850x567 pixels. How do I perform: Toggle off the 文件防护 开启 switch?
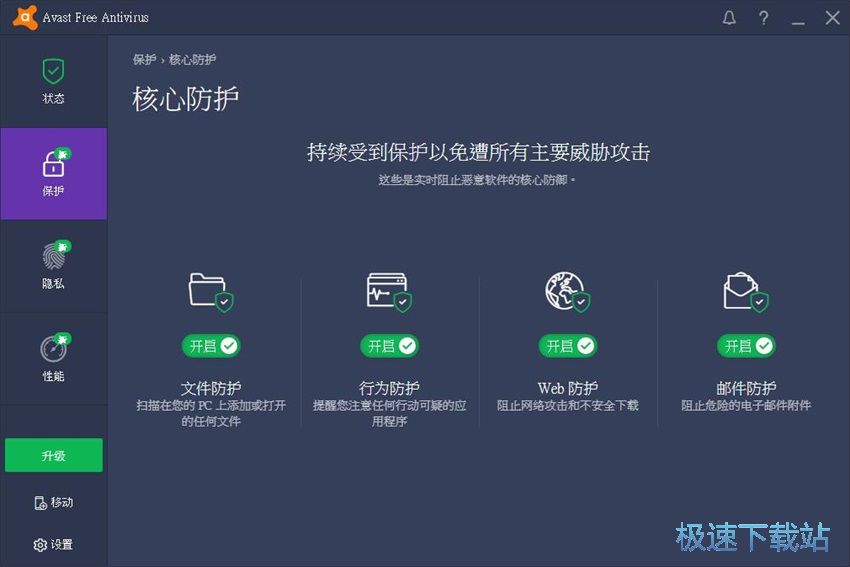pyautogui.click(x=211, y=346)
